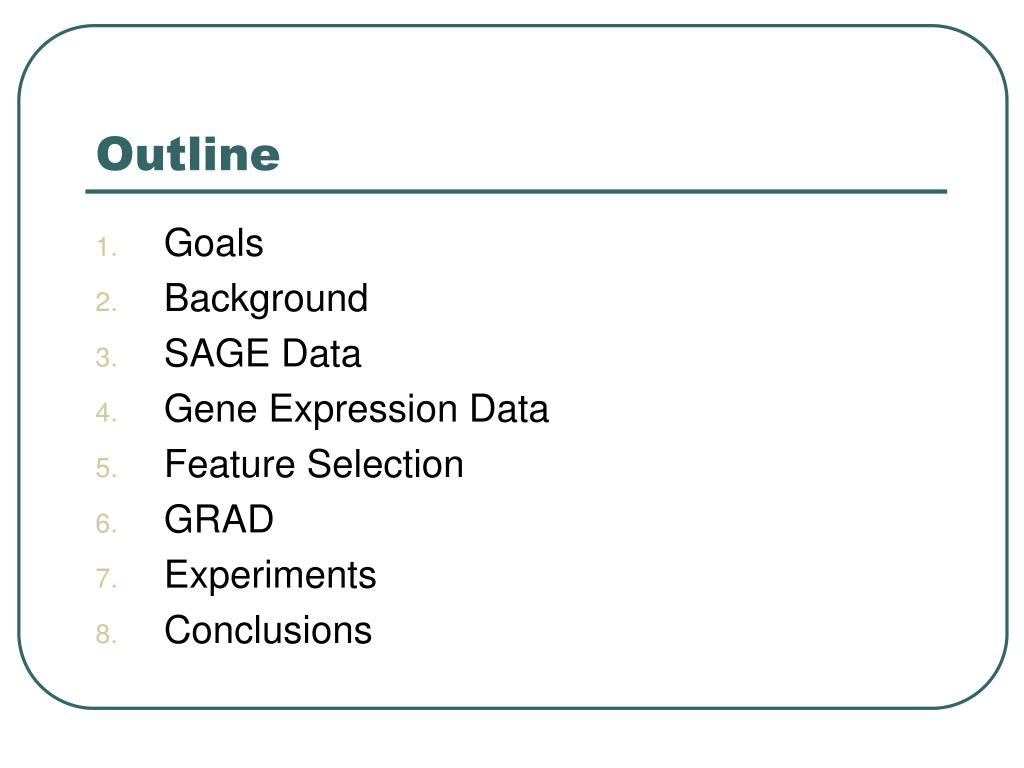1024x768 pixels.
Task: Click the word Selection in Feature Selection
Action: click(x=385, y=464)
